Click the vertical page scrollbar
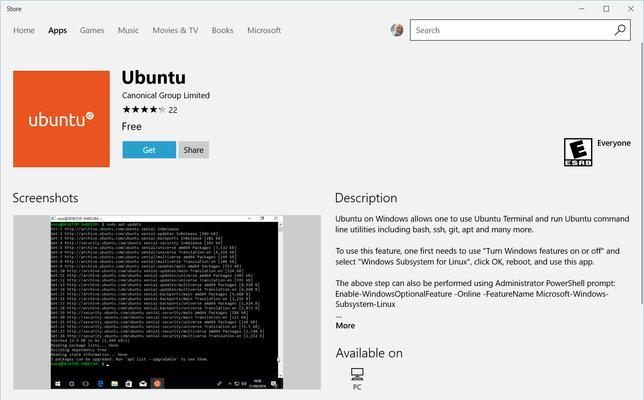Image resolution: width=644 pixels, height=400 pixels. tap(642, 172)
